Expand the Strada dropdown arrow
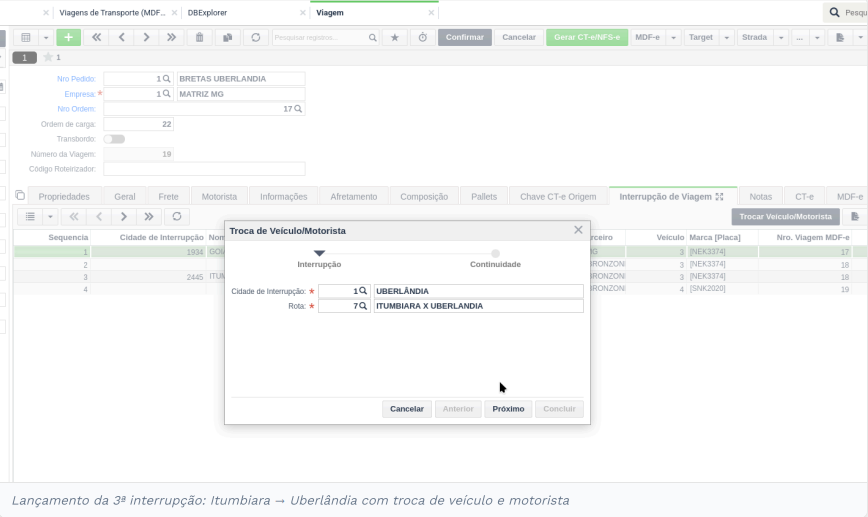The height and width of the screenshot is (517, 868). tap(781, 37)
